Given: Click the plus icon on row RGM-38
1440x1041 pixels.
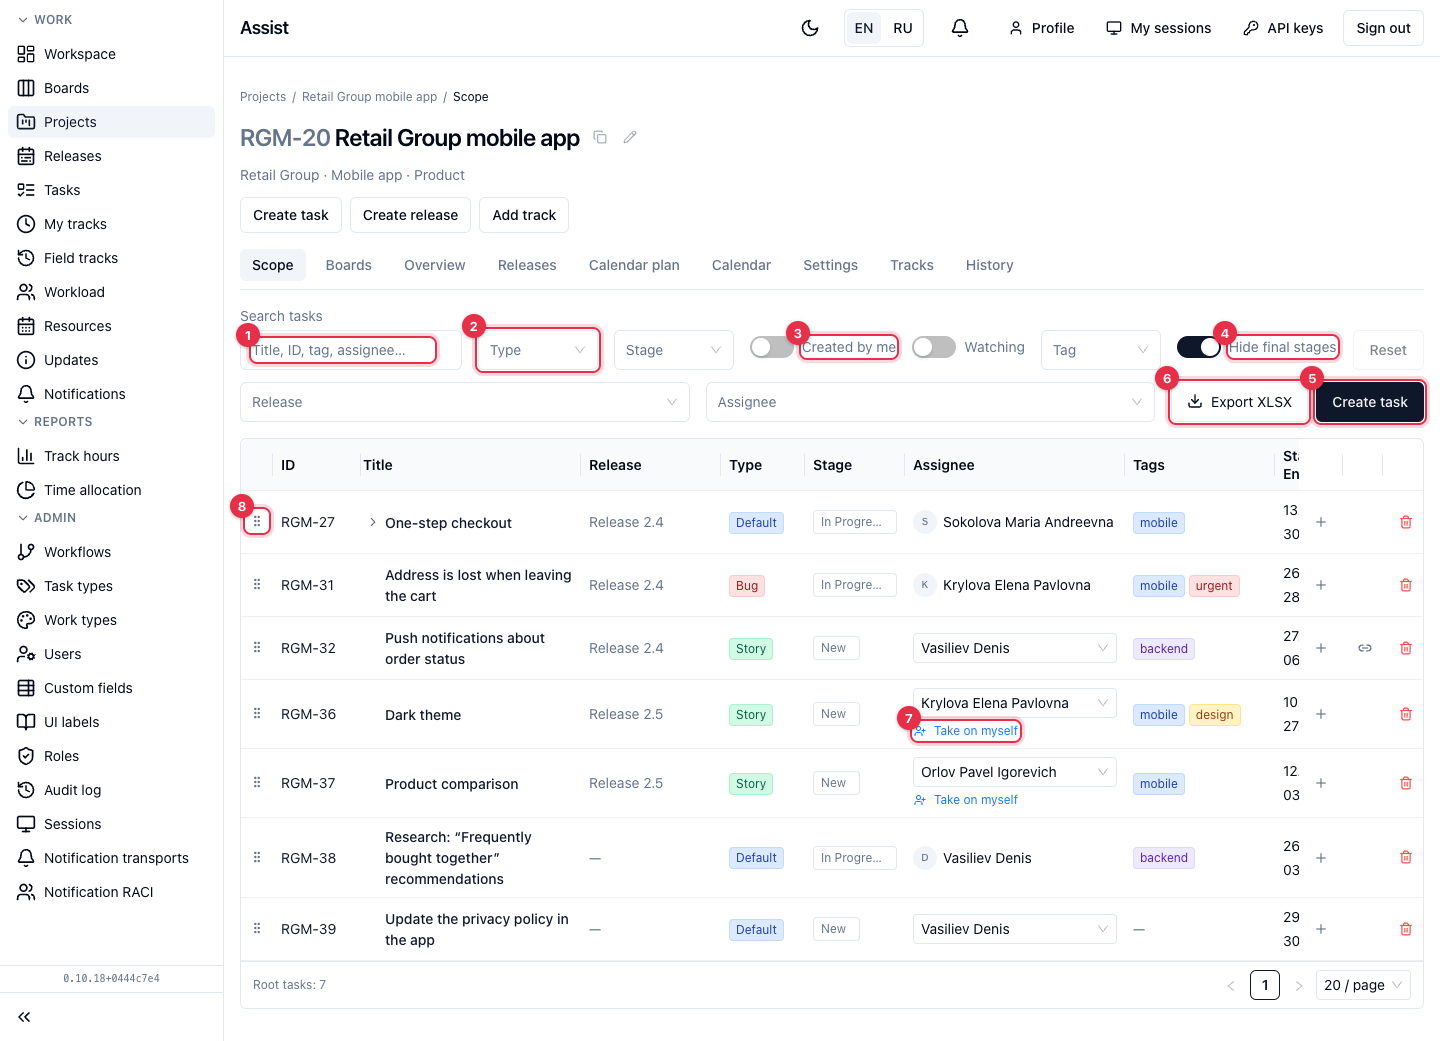Looking at the screenshot, I should click(1321, 858).
